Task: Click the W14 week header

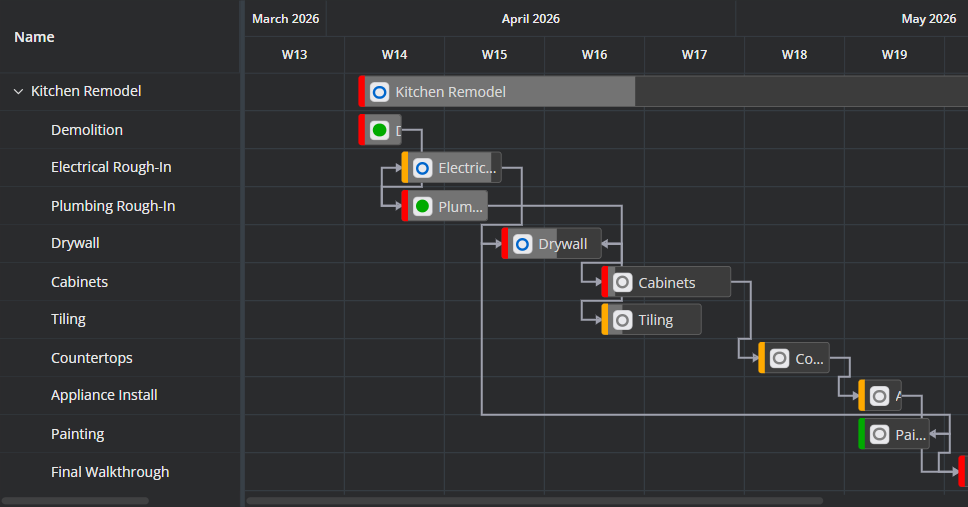Action: [394, 54]
